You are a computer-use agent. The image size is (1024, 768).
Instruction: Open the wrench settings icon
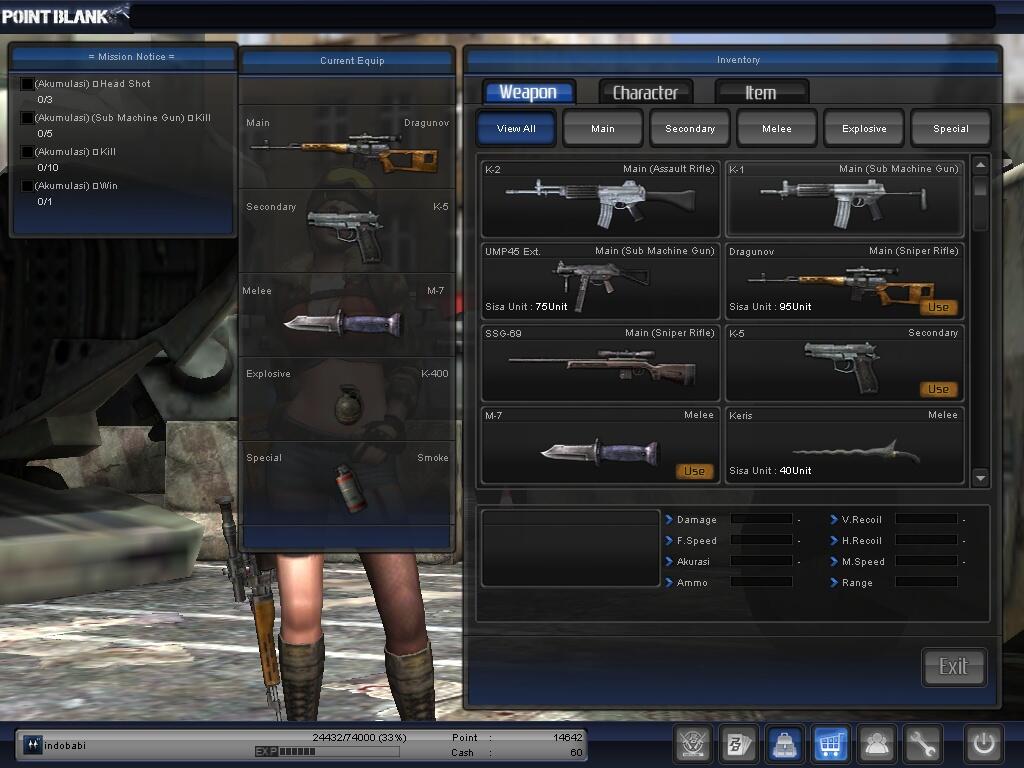pos(922,744)
